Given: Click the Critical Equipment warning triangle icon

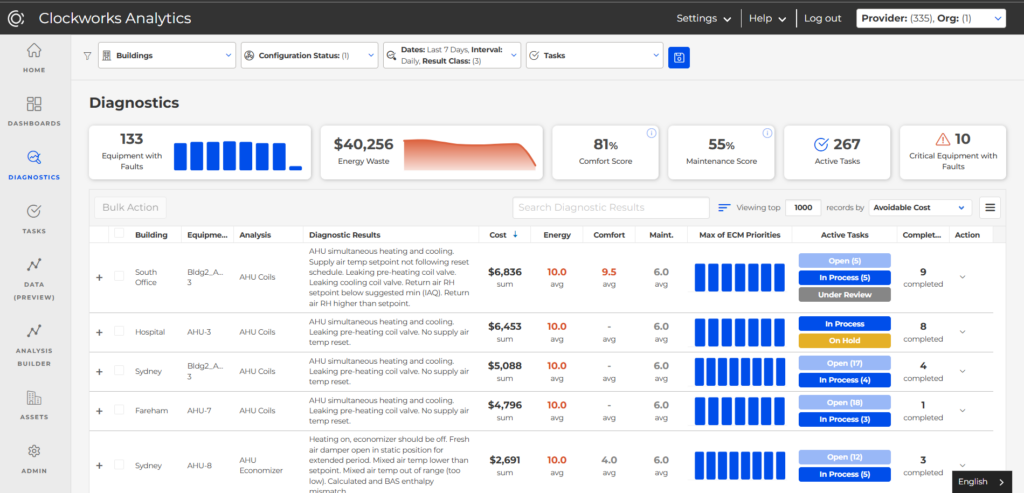Looking at the screenshot, I should (942, 139).
